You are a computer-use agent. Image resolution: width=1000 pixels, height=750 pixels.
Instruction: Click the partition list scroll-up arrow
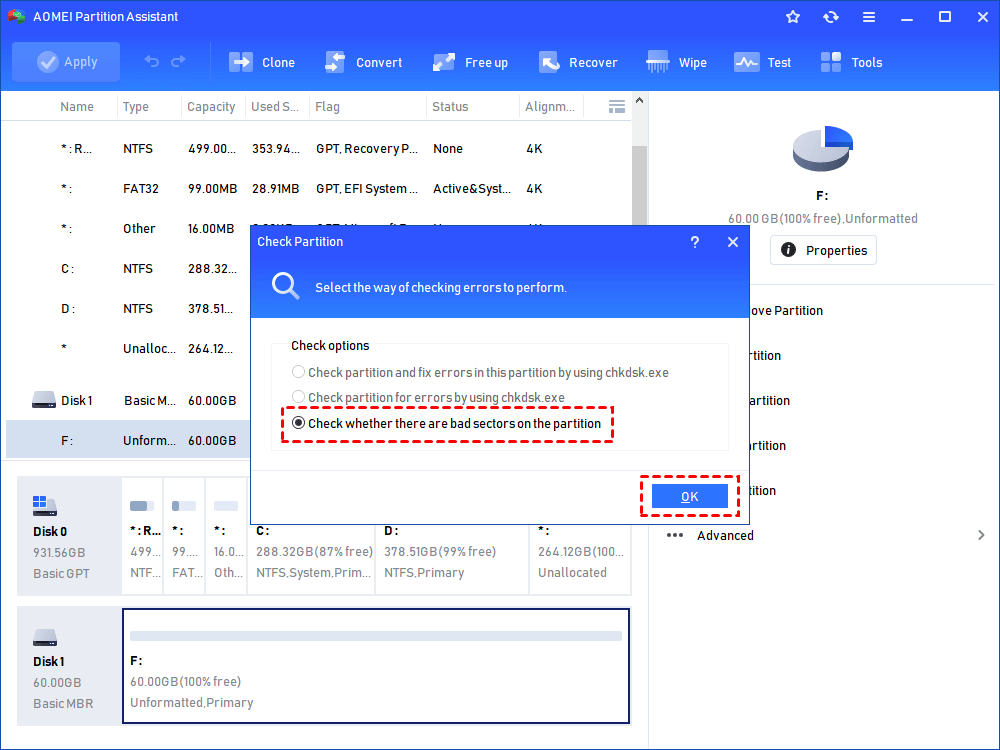[x=639, y=100]
